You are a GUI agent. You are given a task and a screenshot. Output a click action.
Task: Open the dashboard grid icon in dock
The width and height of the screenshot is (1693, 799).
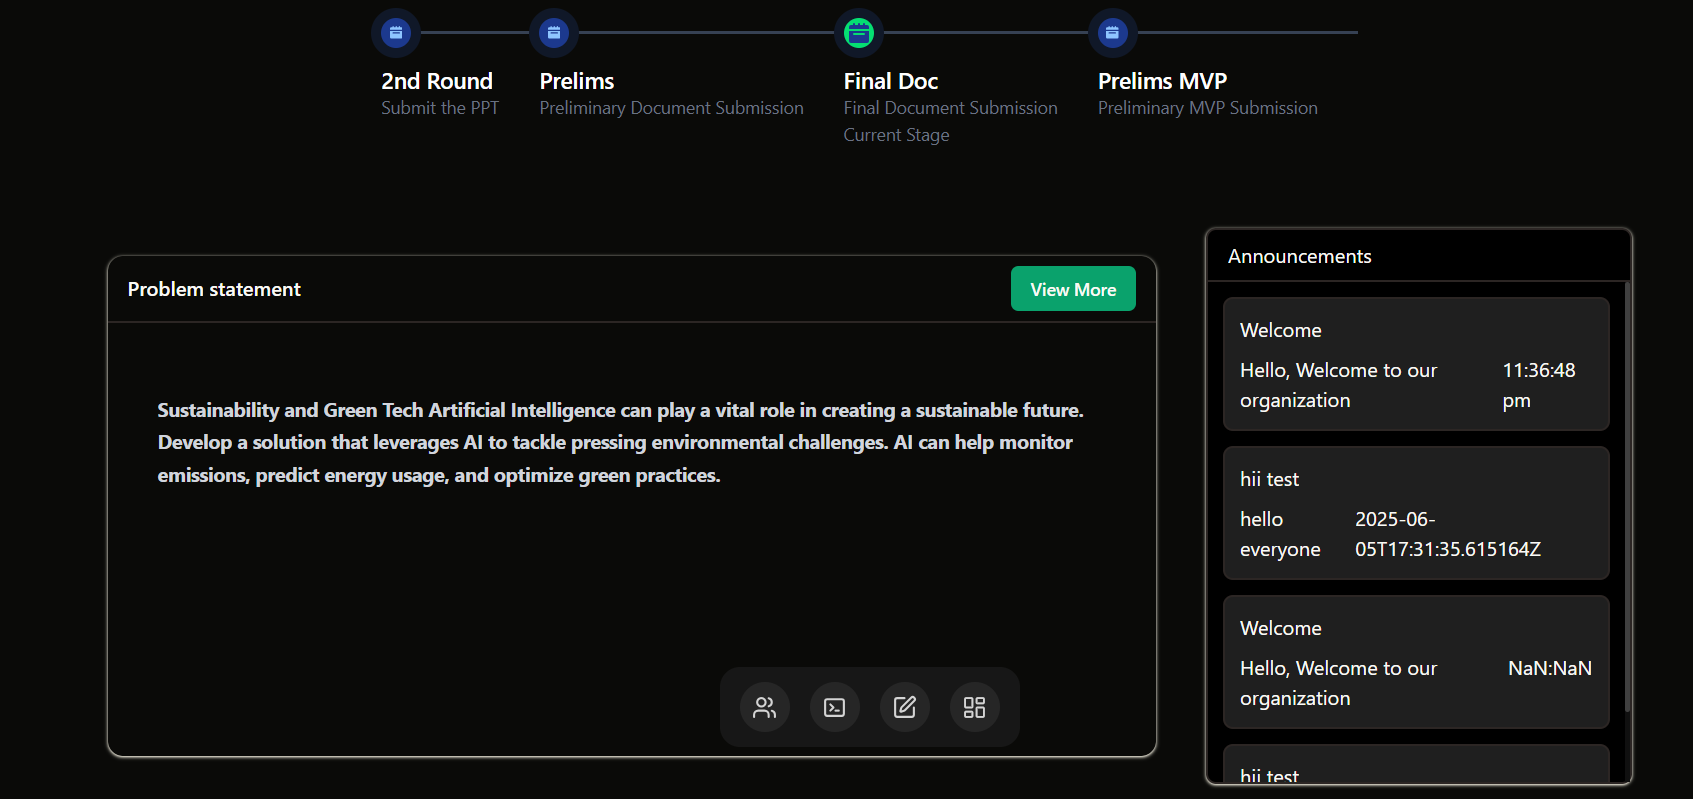(x=975, y=708)
